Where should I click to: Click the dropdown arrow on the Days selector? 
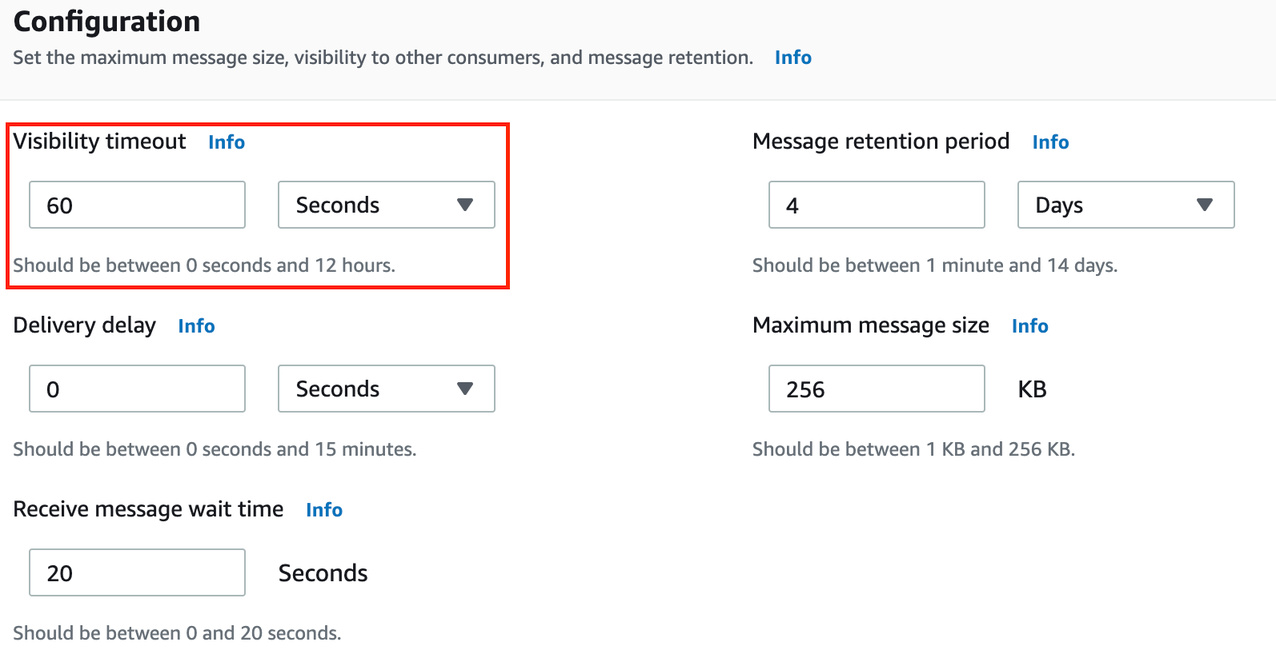coord(1204,205)
